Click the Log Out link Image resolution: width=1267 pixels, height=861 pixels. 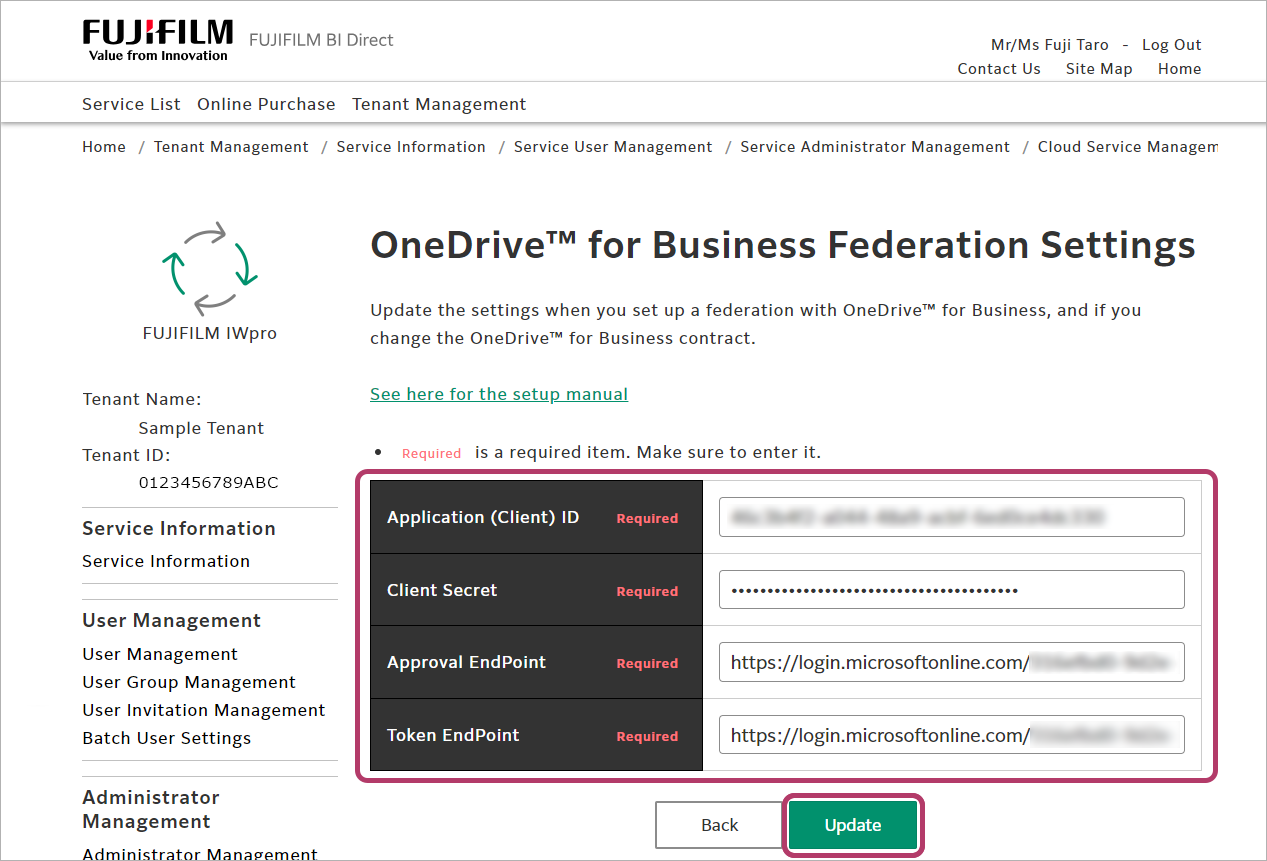[1171, 45]
